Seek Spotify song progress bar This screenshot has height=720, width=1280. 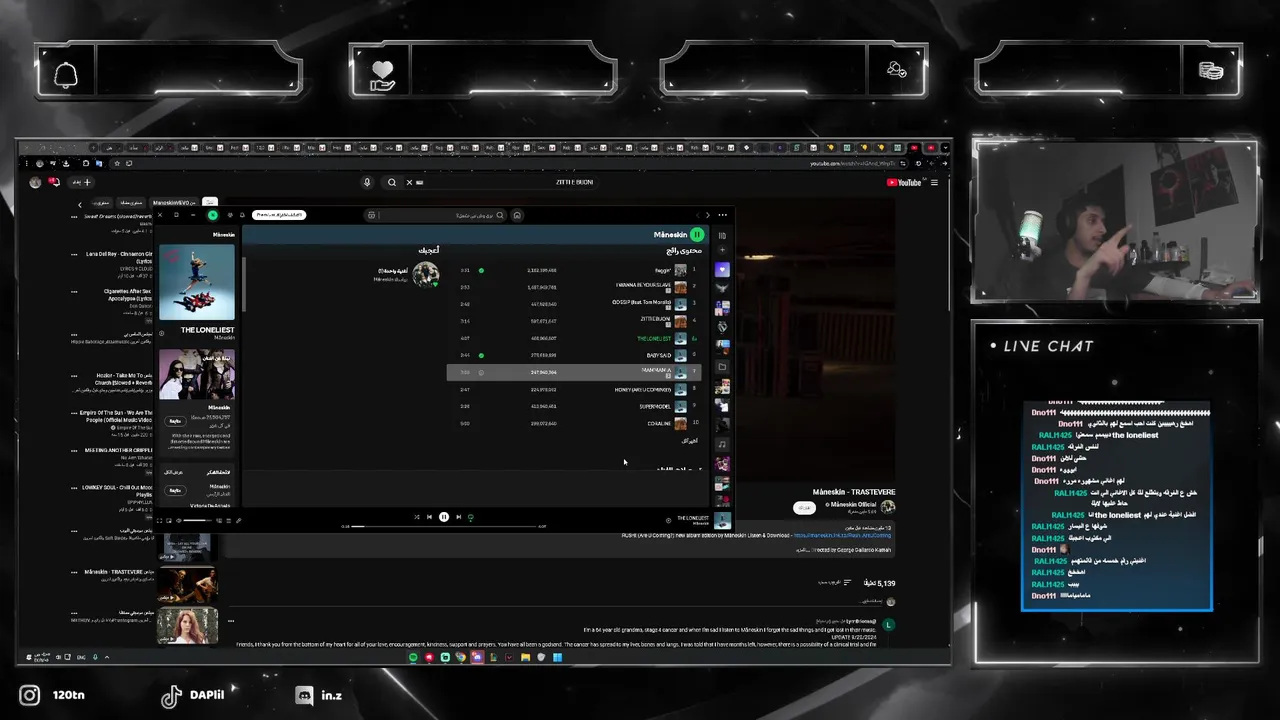click(444, 526)
